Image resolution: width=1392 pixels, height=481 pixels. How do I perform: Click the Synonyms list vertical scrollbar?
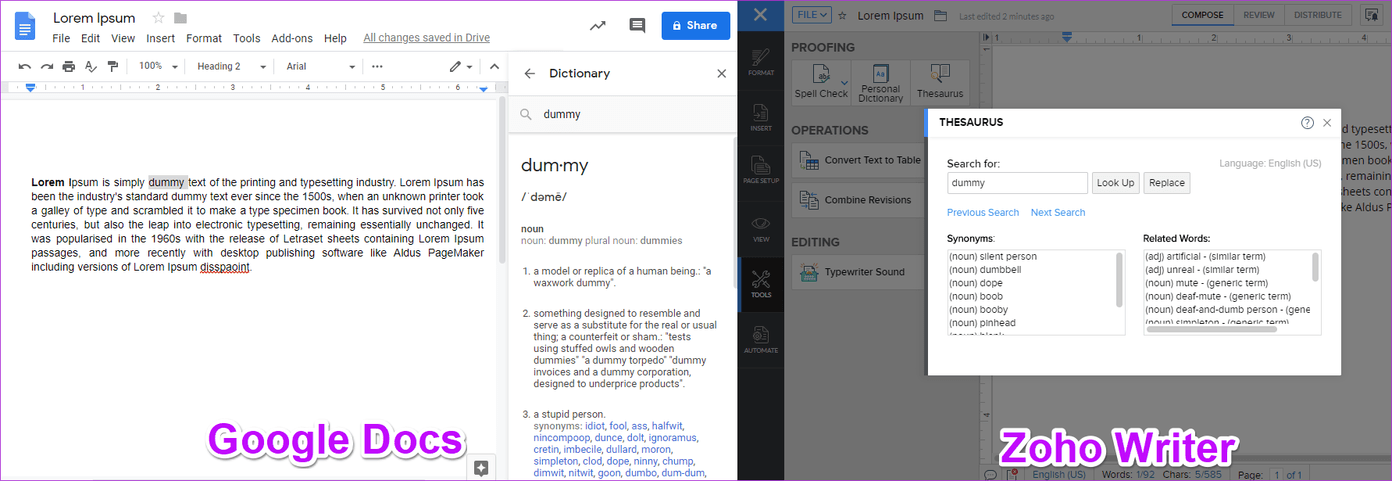(x=1120, y=280)
